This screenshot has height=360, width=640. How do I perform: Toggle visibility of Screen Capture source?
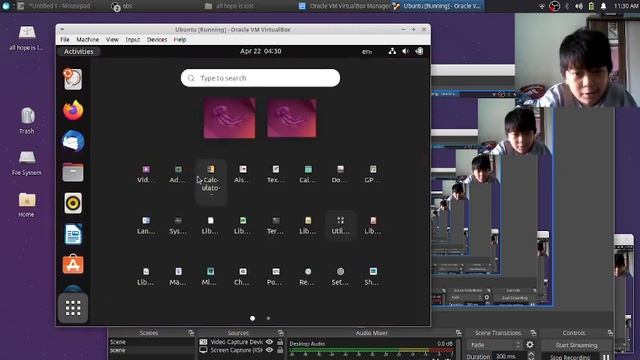click(269, 350)
